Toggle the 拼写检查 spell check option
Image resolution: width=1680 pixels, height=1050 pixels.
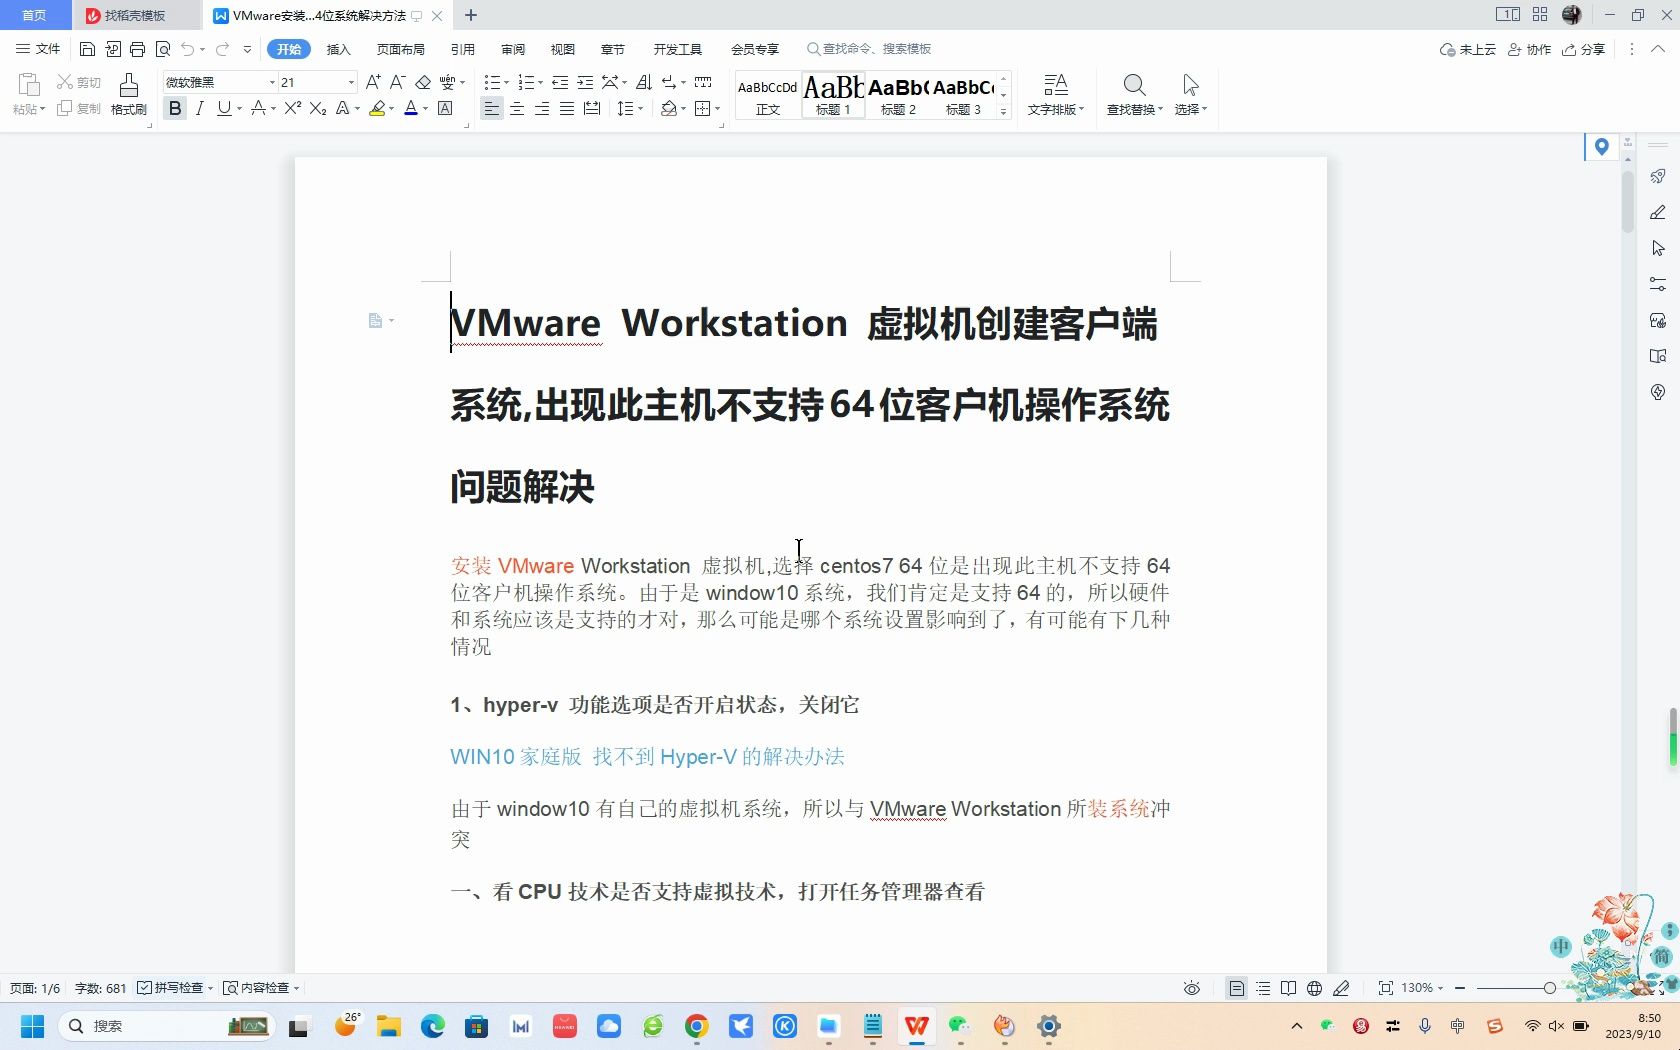(x=174, y=988)
